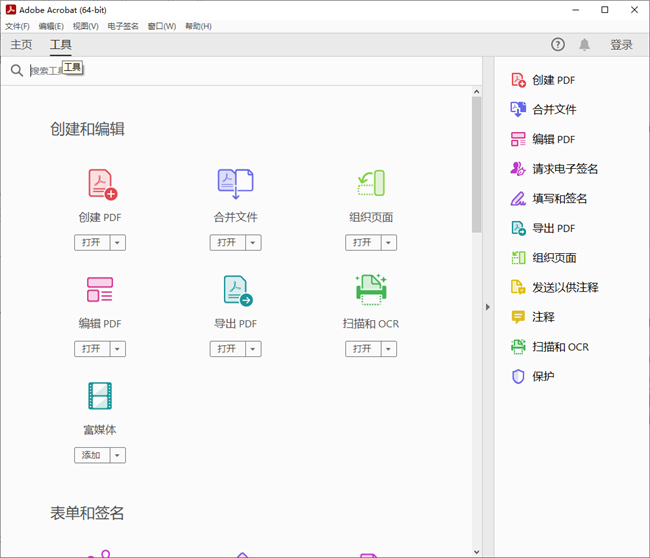Screen dimensions: 650x558
Task: Click 添加 button under 富媒体
Action: pos(92,455)
